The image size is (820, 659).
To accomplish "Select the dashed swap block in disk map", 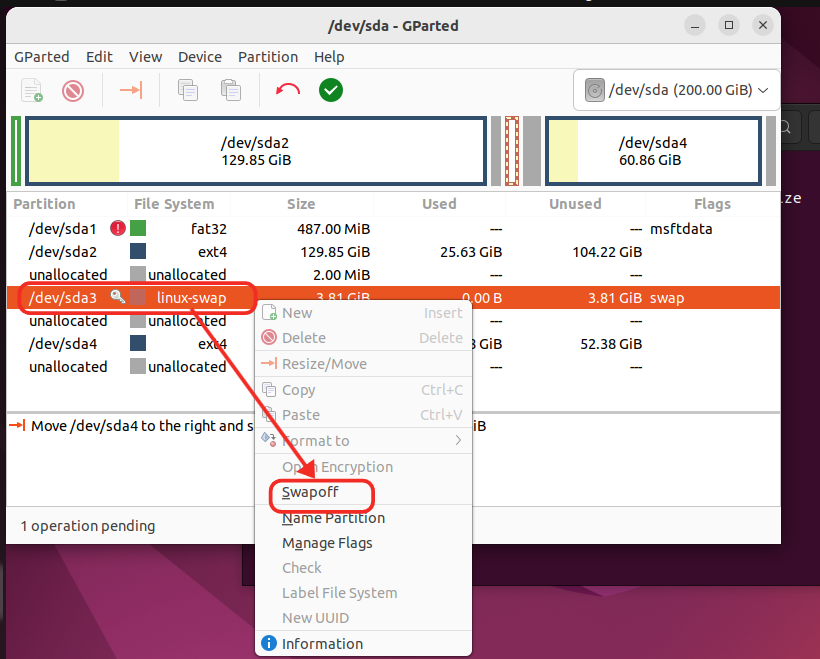I will pyautogui.click(x=512, y=151).
